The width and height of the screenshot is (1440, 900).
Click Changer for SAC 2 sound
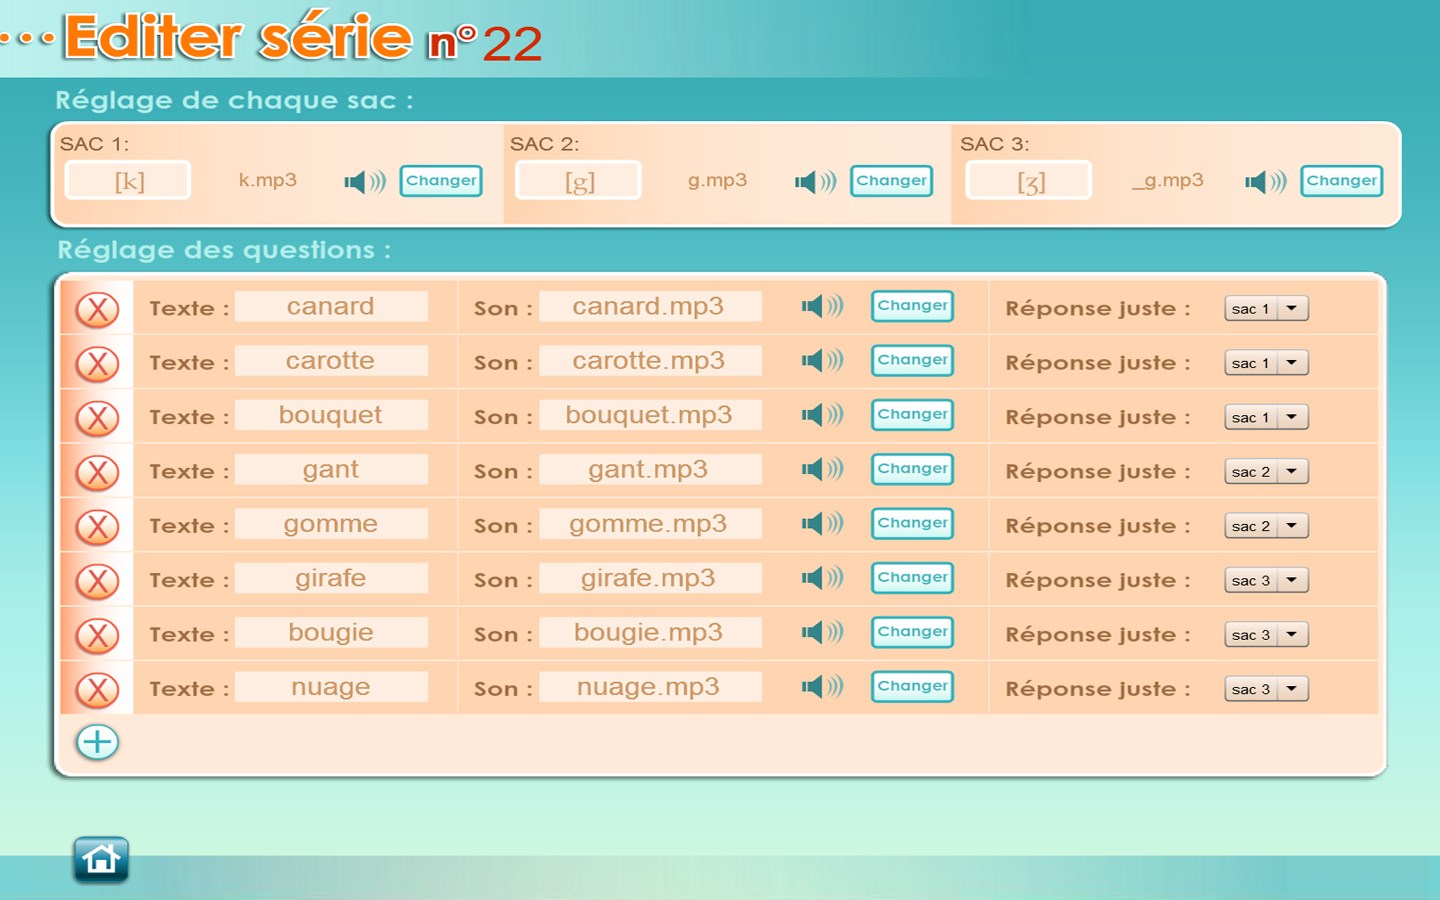pyautogui.click(x=892, y=181)
